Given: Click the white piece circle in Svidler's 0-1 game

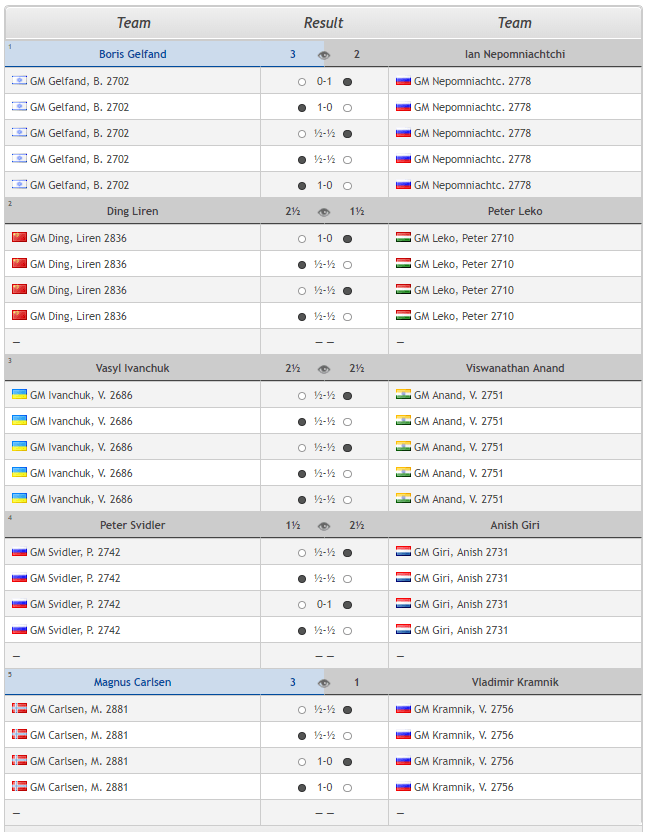Looking at the screenshot, I should 302,604.
